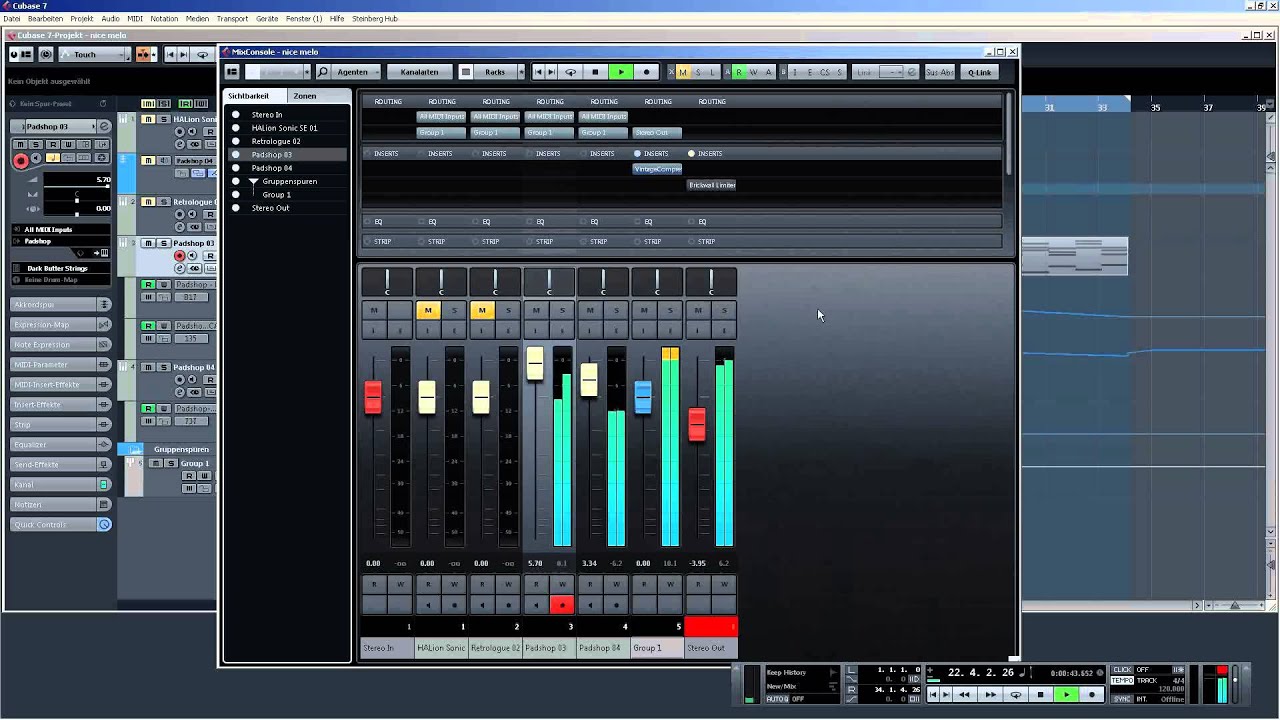Collapse the Gruppenspuren tree node
Image resolution: width=1280 pixels, height=720 pixels.
pos(254,182)
